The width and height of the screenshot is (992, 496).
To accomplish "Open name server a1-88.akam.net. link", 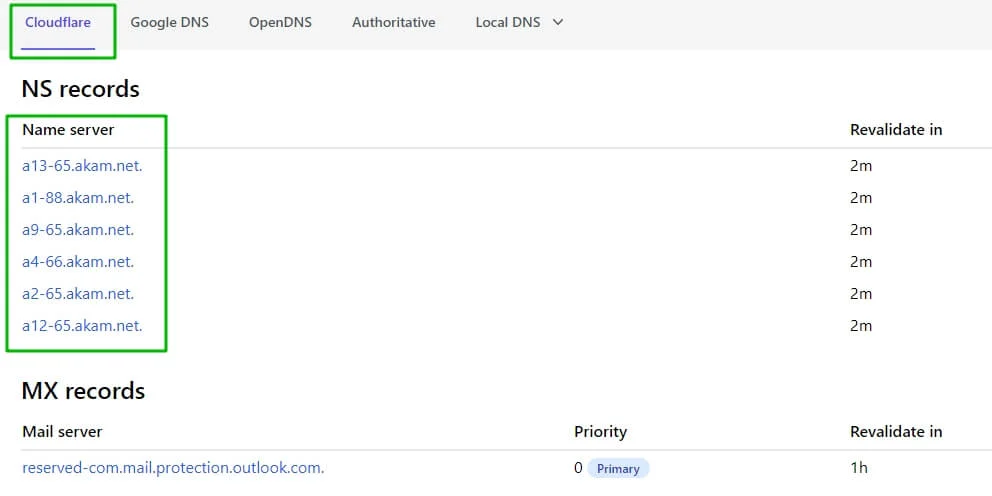I will pos(78,197).
